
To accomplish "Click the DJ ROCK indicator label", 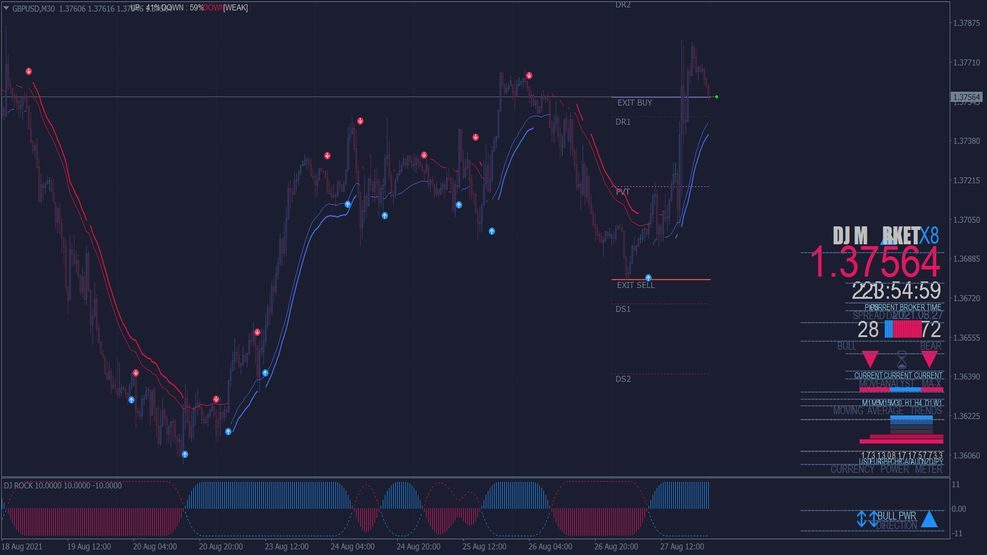I will 63,485.
